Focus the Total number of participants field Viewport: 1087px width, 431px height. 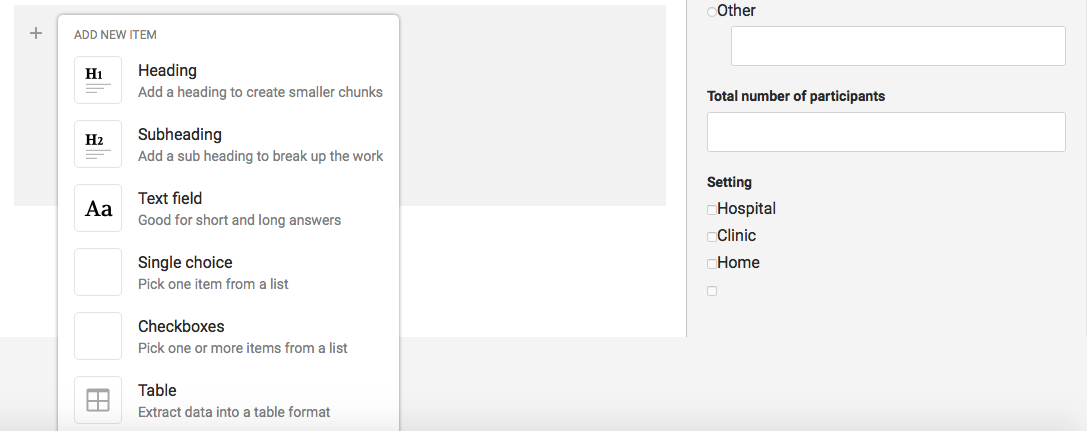886,132
